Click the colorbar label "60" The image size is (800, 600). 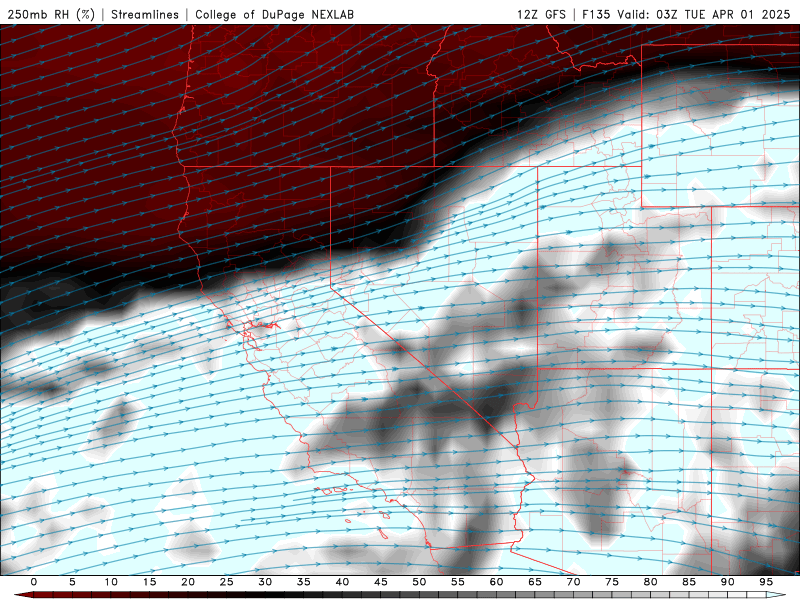pos(496,582)
